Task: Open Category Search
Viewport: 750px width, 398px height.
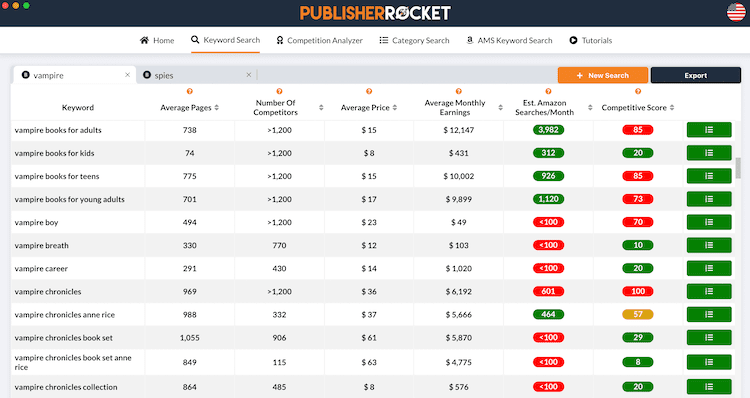Action: (414, 41)
